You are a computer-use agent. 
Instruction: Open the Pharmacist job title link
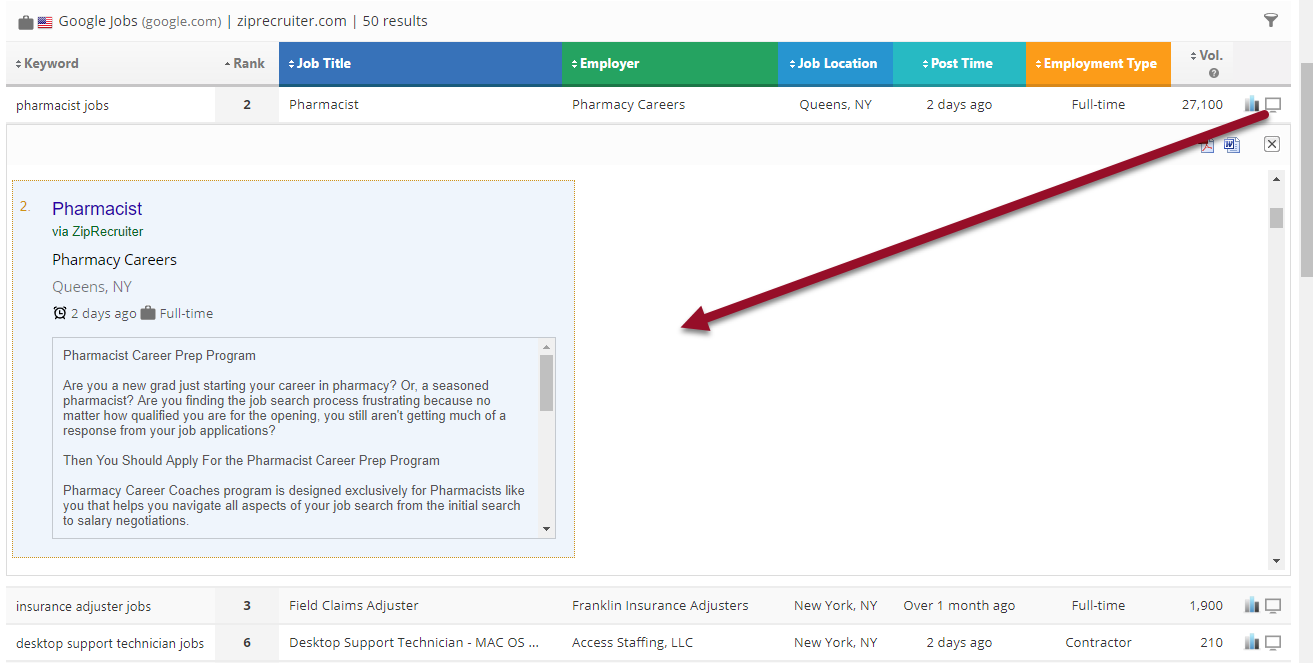point(97,208)
